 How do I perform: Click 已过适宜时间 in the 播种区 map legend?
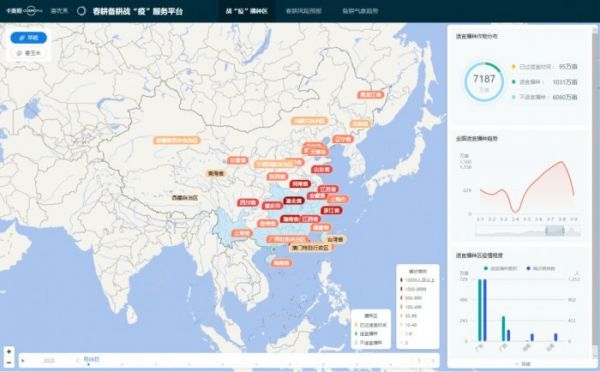click(x=371, y=325)
